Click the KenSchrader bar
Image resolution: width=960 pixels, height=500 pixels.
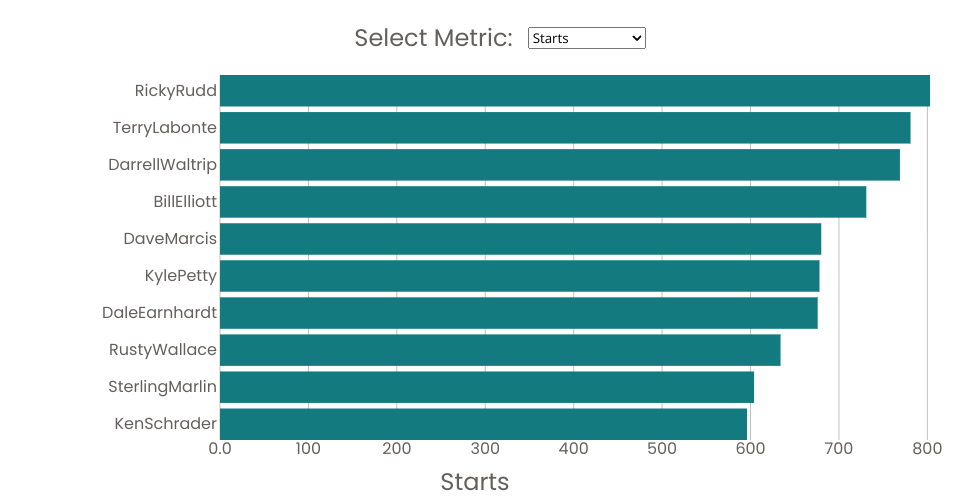click(484, 424)
